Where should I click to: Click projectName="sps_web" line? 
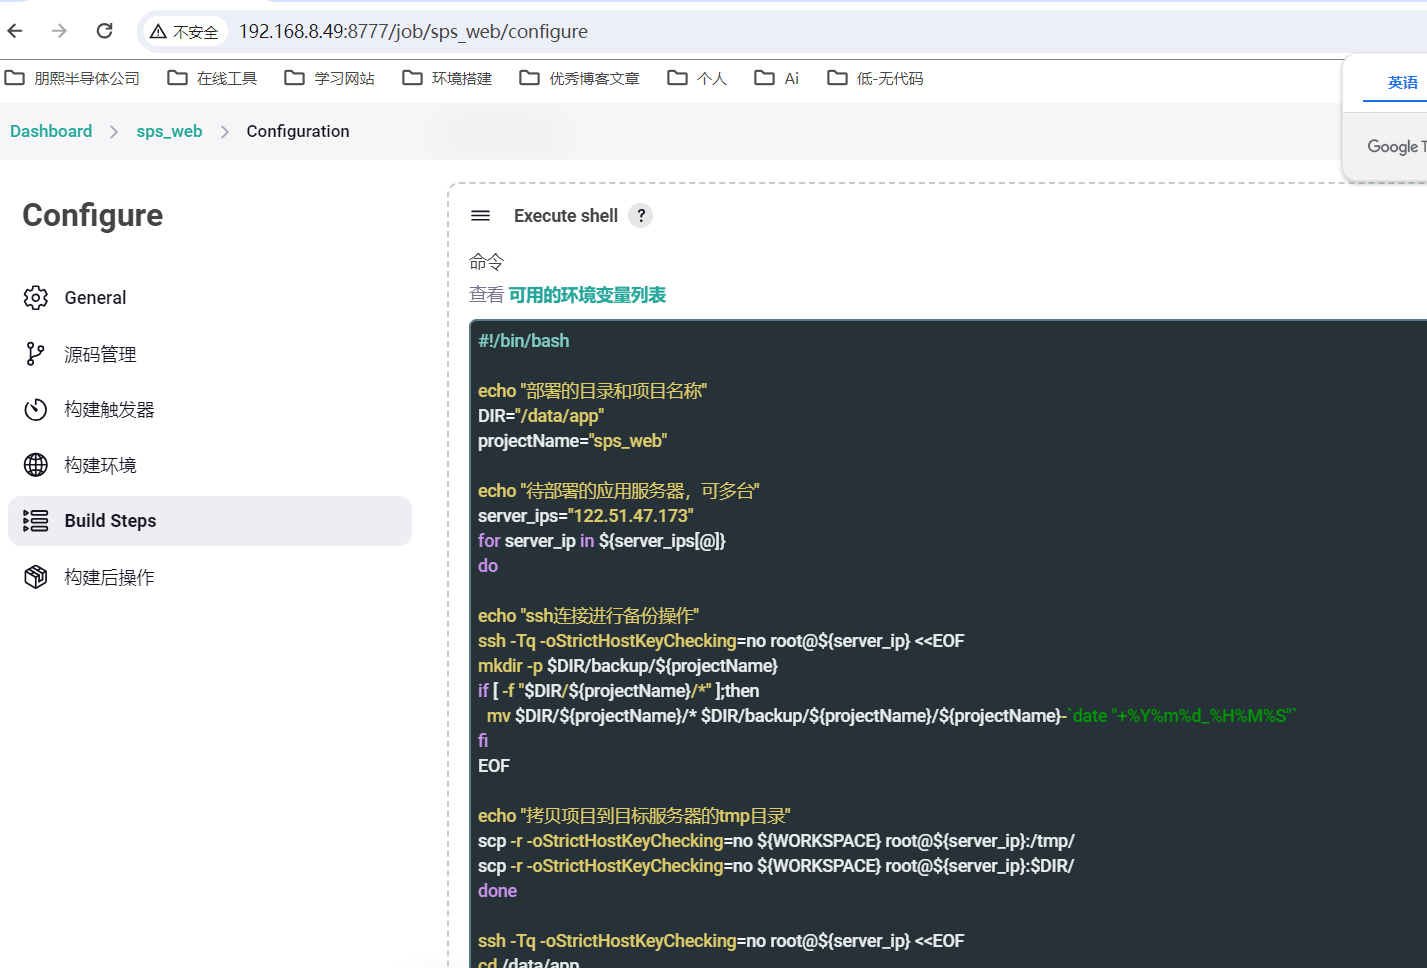572,441
